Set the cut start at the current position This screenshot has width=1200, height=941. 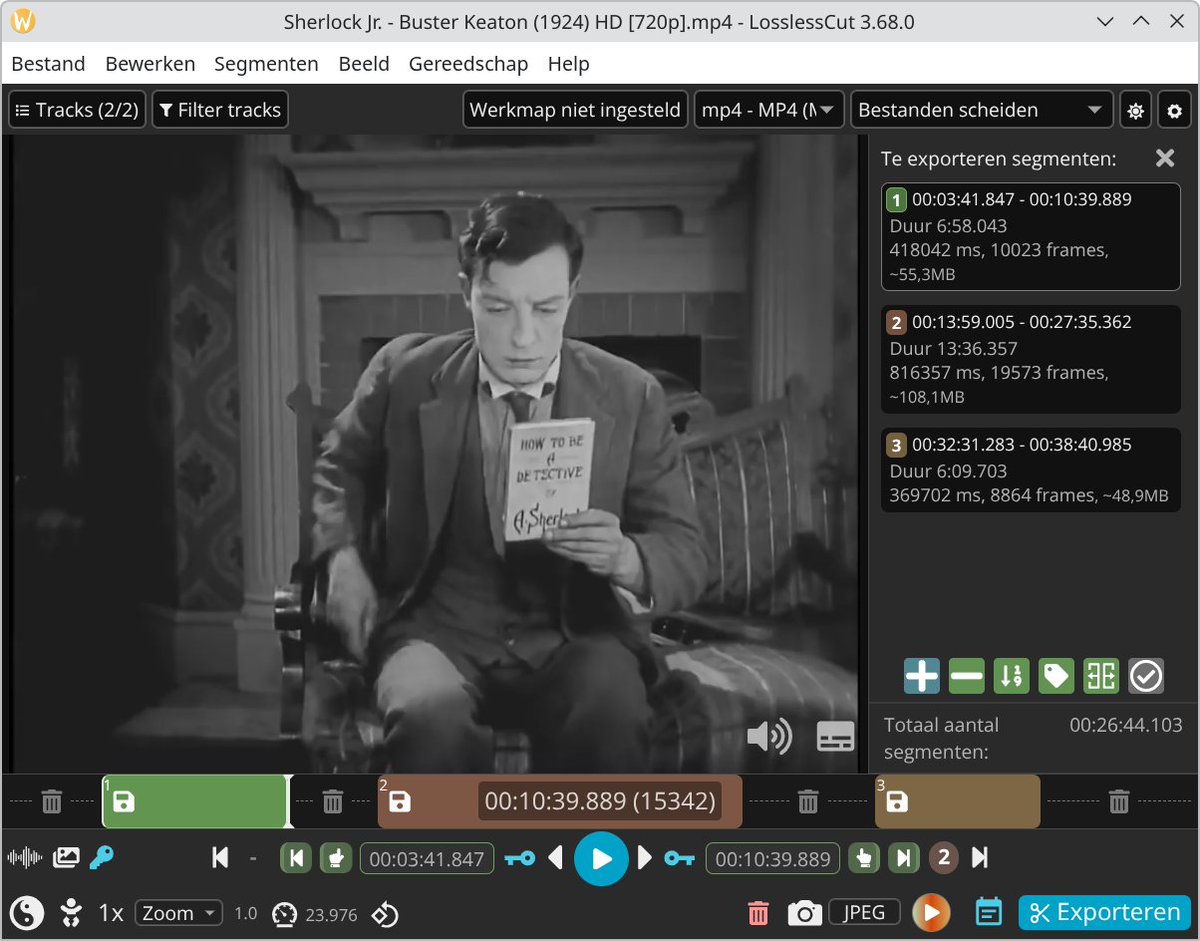[x=336, y=858]
